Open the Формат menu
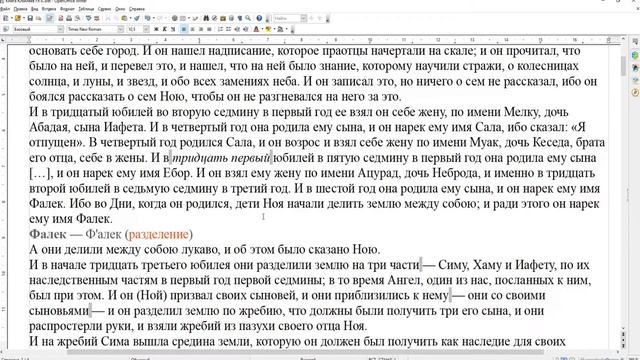 [x=67, y=9]
